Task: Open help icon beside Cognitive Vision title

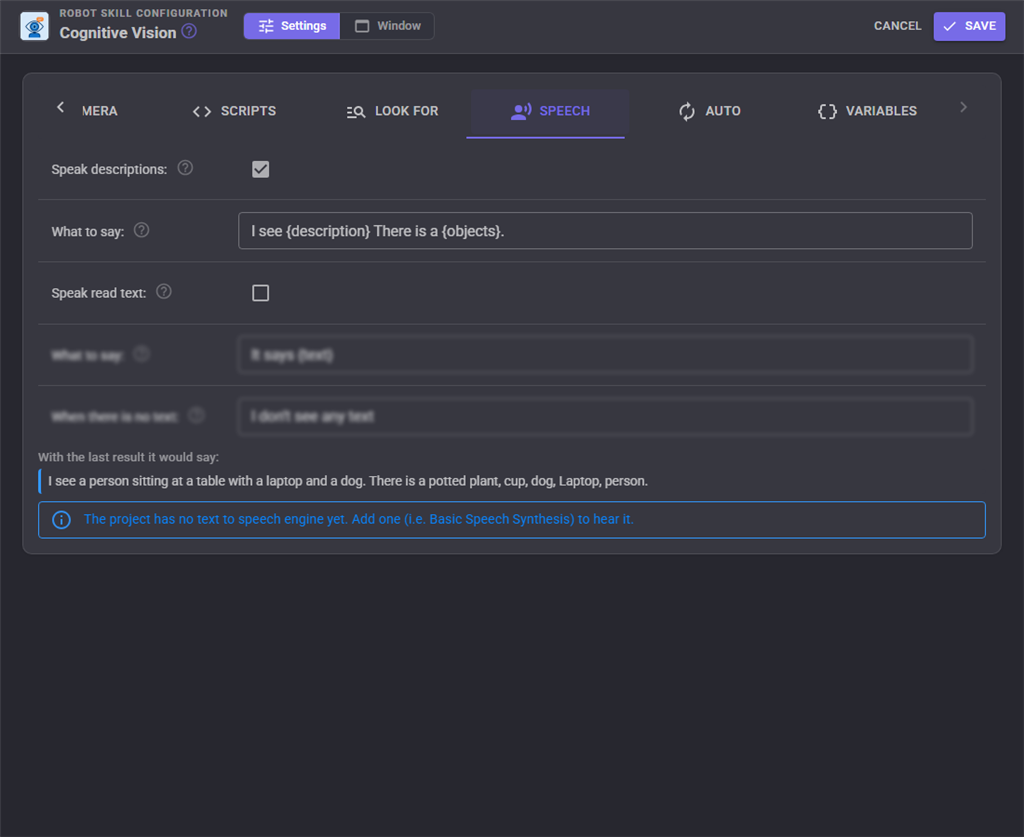Action: [x=189, y=31]
